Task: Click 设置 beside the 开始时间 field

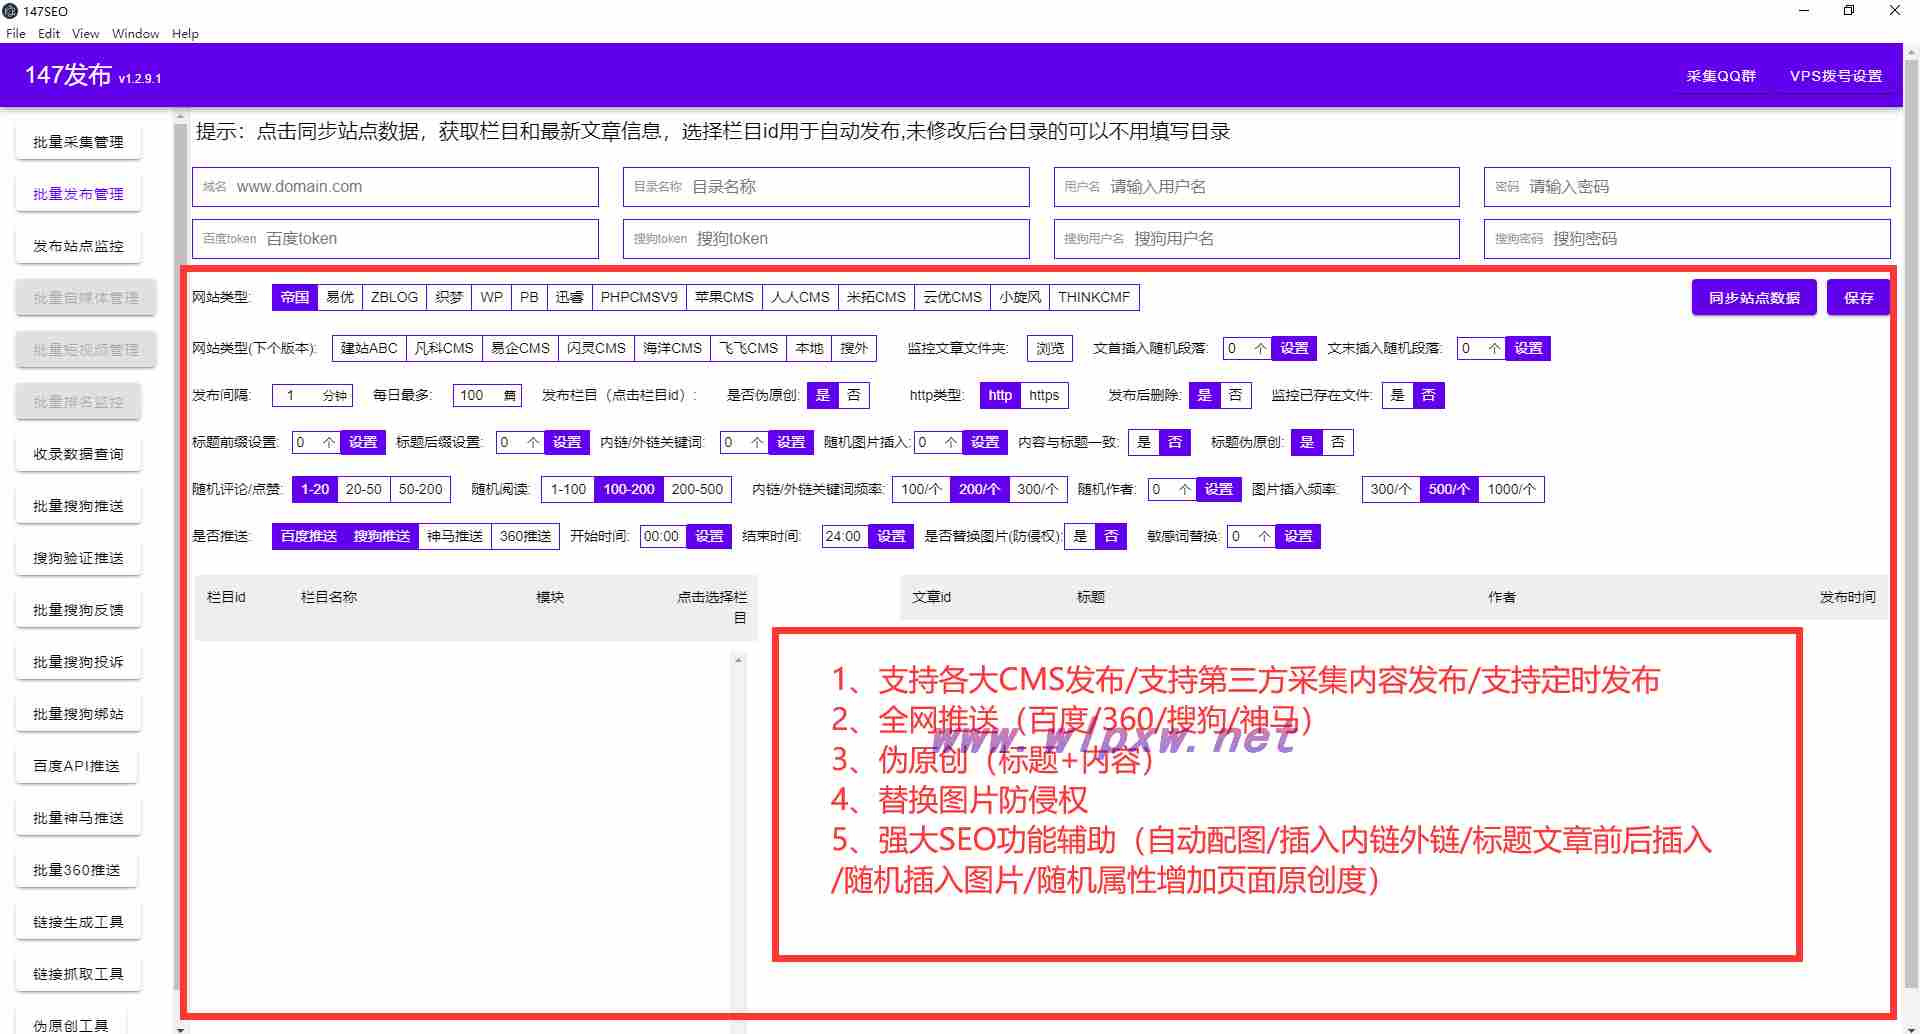Action: pos(709,536)
